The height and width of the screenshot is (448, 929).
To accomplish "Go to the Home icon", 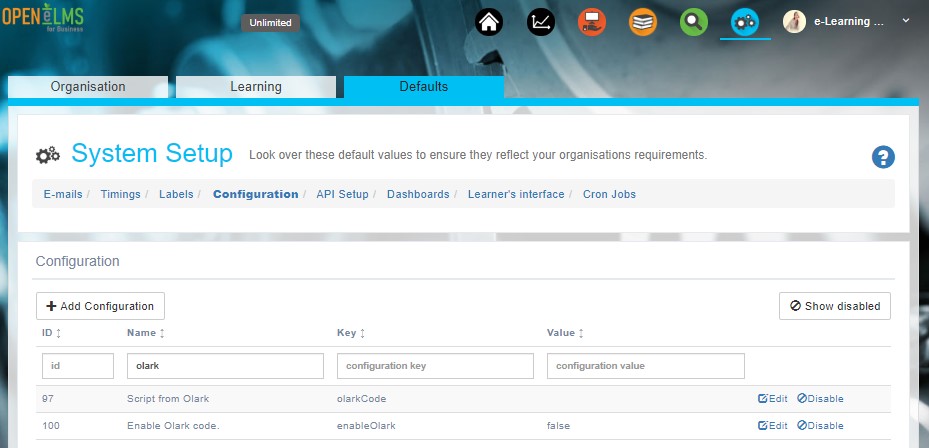I will [488, 21].
